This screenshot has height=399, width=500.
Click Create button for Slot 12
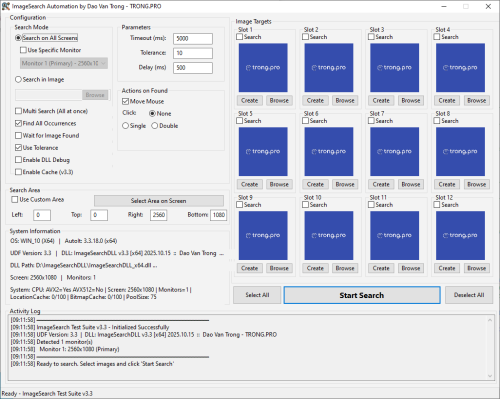pyautogui.click(x=447, y=268)
